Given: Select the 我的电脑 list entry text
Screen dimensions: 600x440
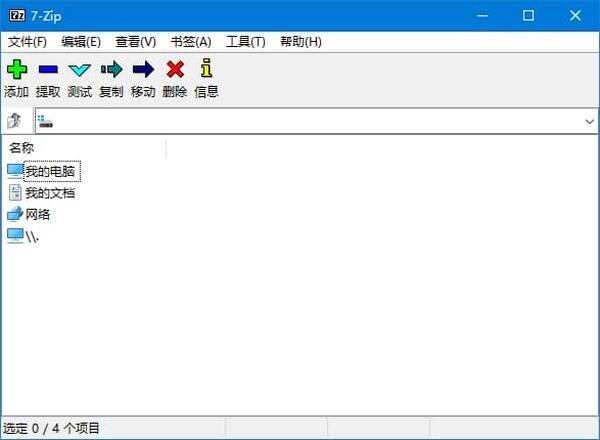Looking at the screenshot, I should (x=50, y=171).
